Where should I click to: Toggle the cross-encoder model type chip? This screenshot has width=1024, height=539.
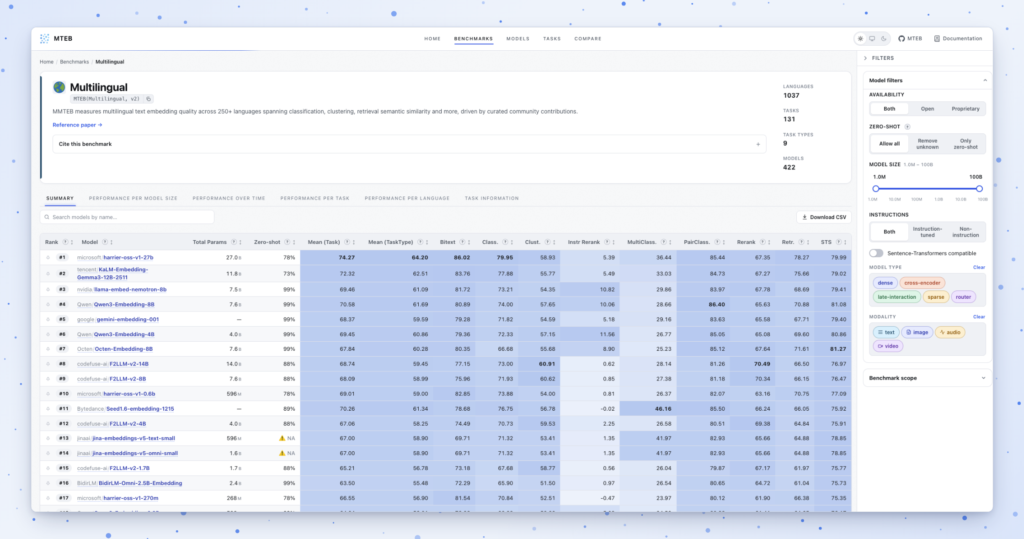pos(922,283)
